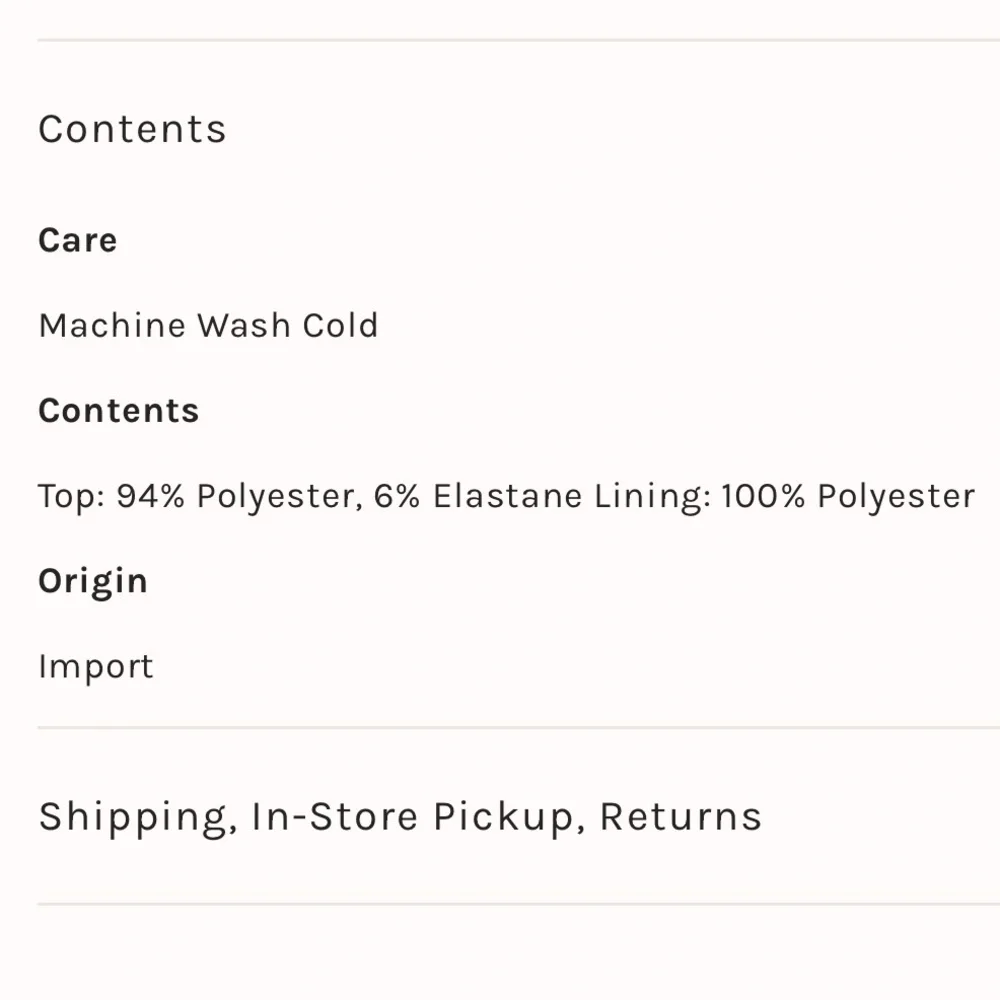Select the Machine Wash Cold text
This screenshot has width=1000, height=1000.
(x=209, y=325)
